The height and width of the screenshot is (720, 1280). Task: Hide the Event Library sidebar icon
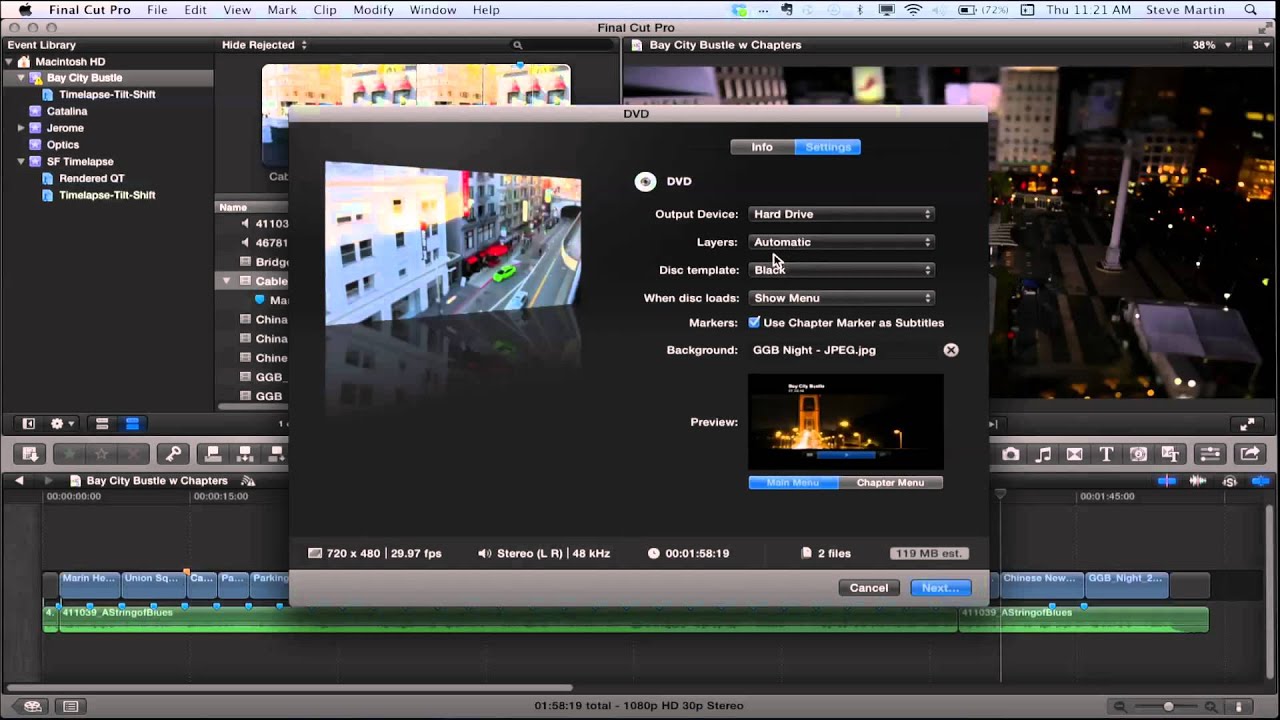[28, 424]
